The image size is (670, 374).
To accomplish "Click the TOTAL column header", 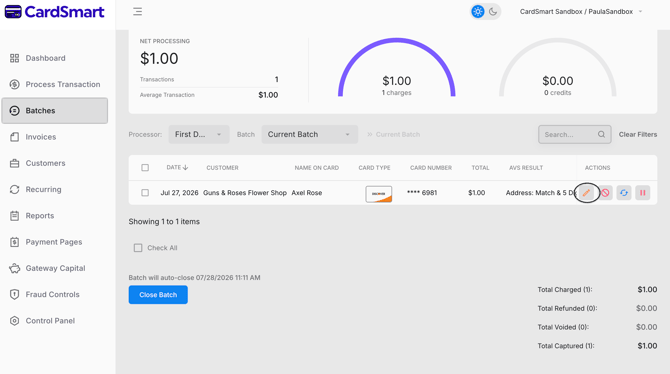I will (480, 168).
